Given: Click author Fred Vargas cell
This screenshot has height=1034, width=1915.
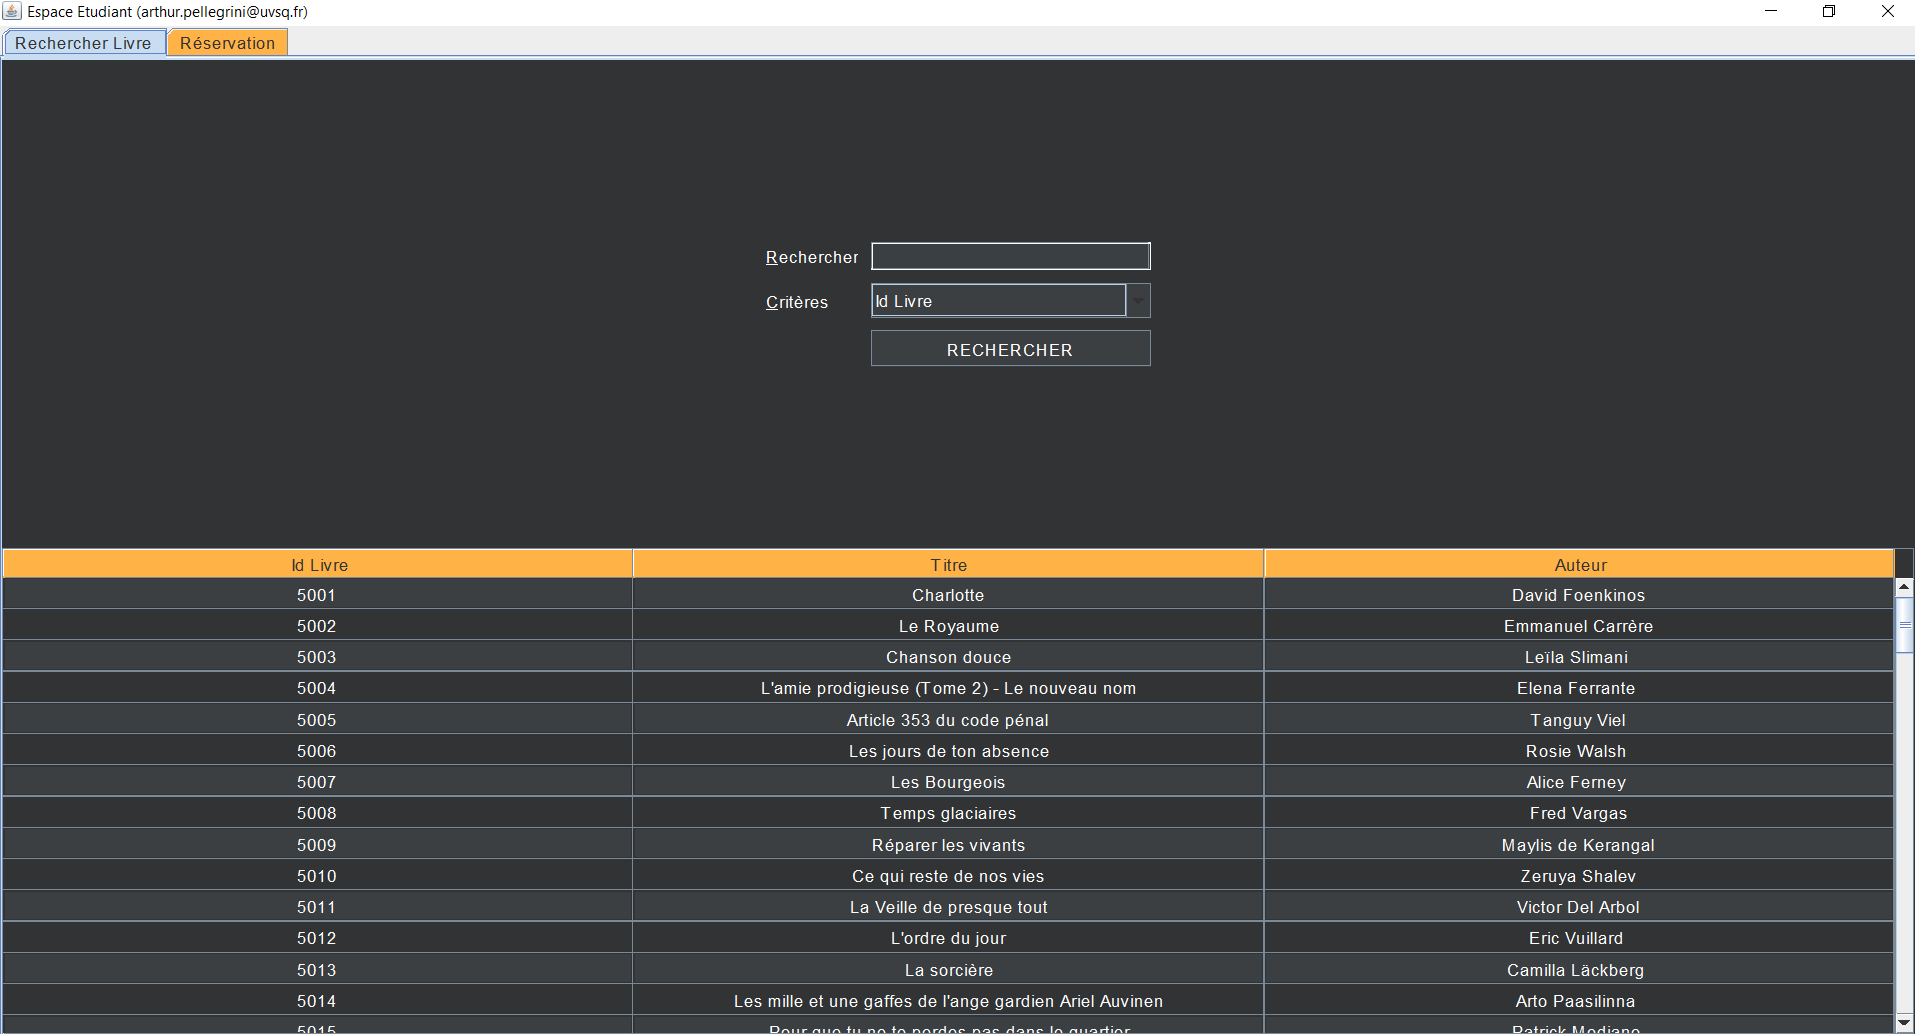Looking at the screenshot, I should point(1577,813).
